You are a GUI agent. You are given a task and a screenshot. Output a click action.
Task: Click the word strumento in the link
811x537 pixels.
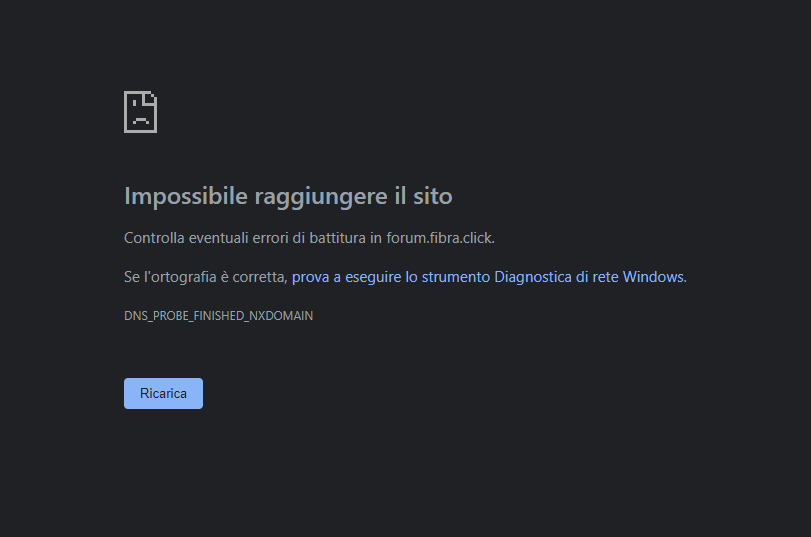pos(456,277)
